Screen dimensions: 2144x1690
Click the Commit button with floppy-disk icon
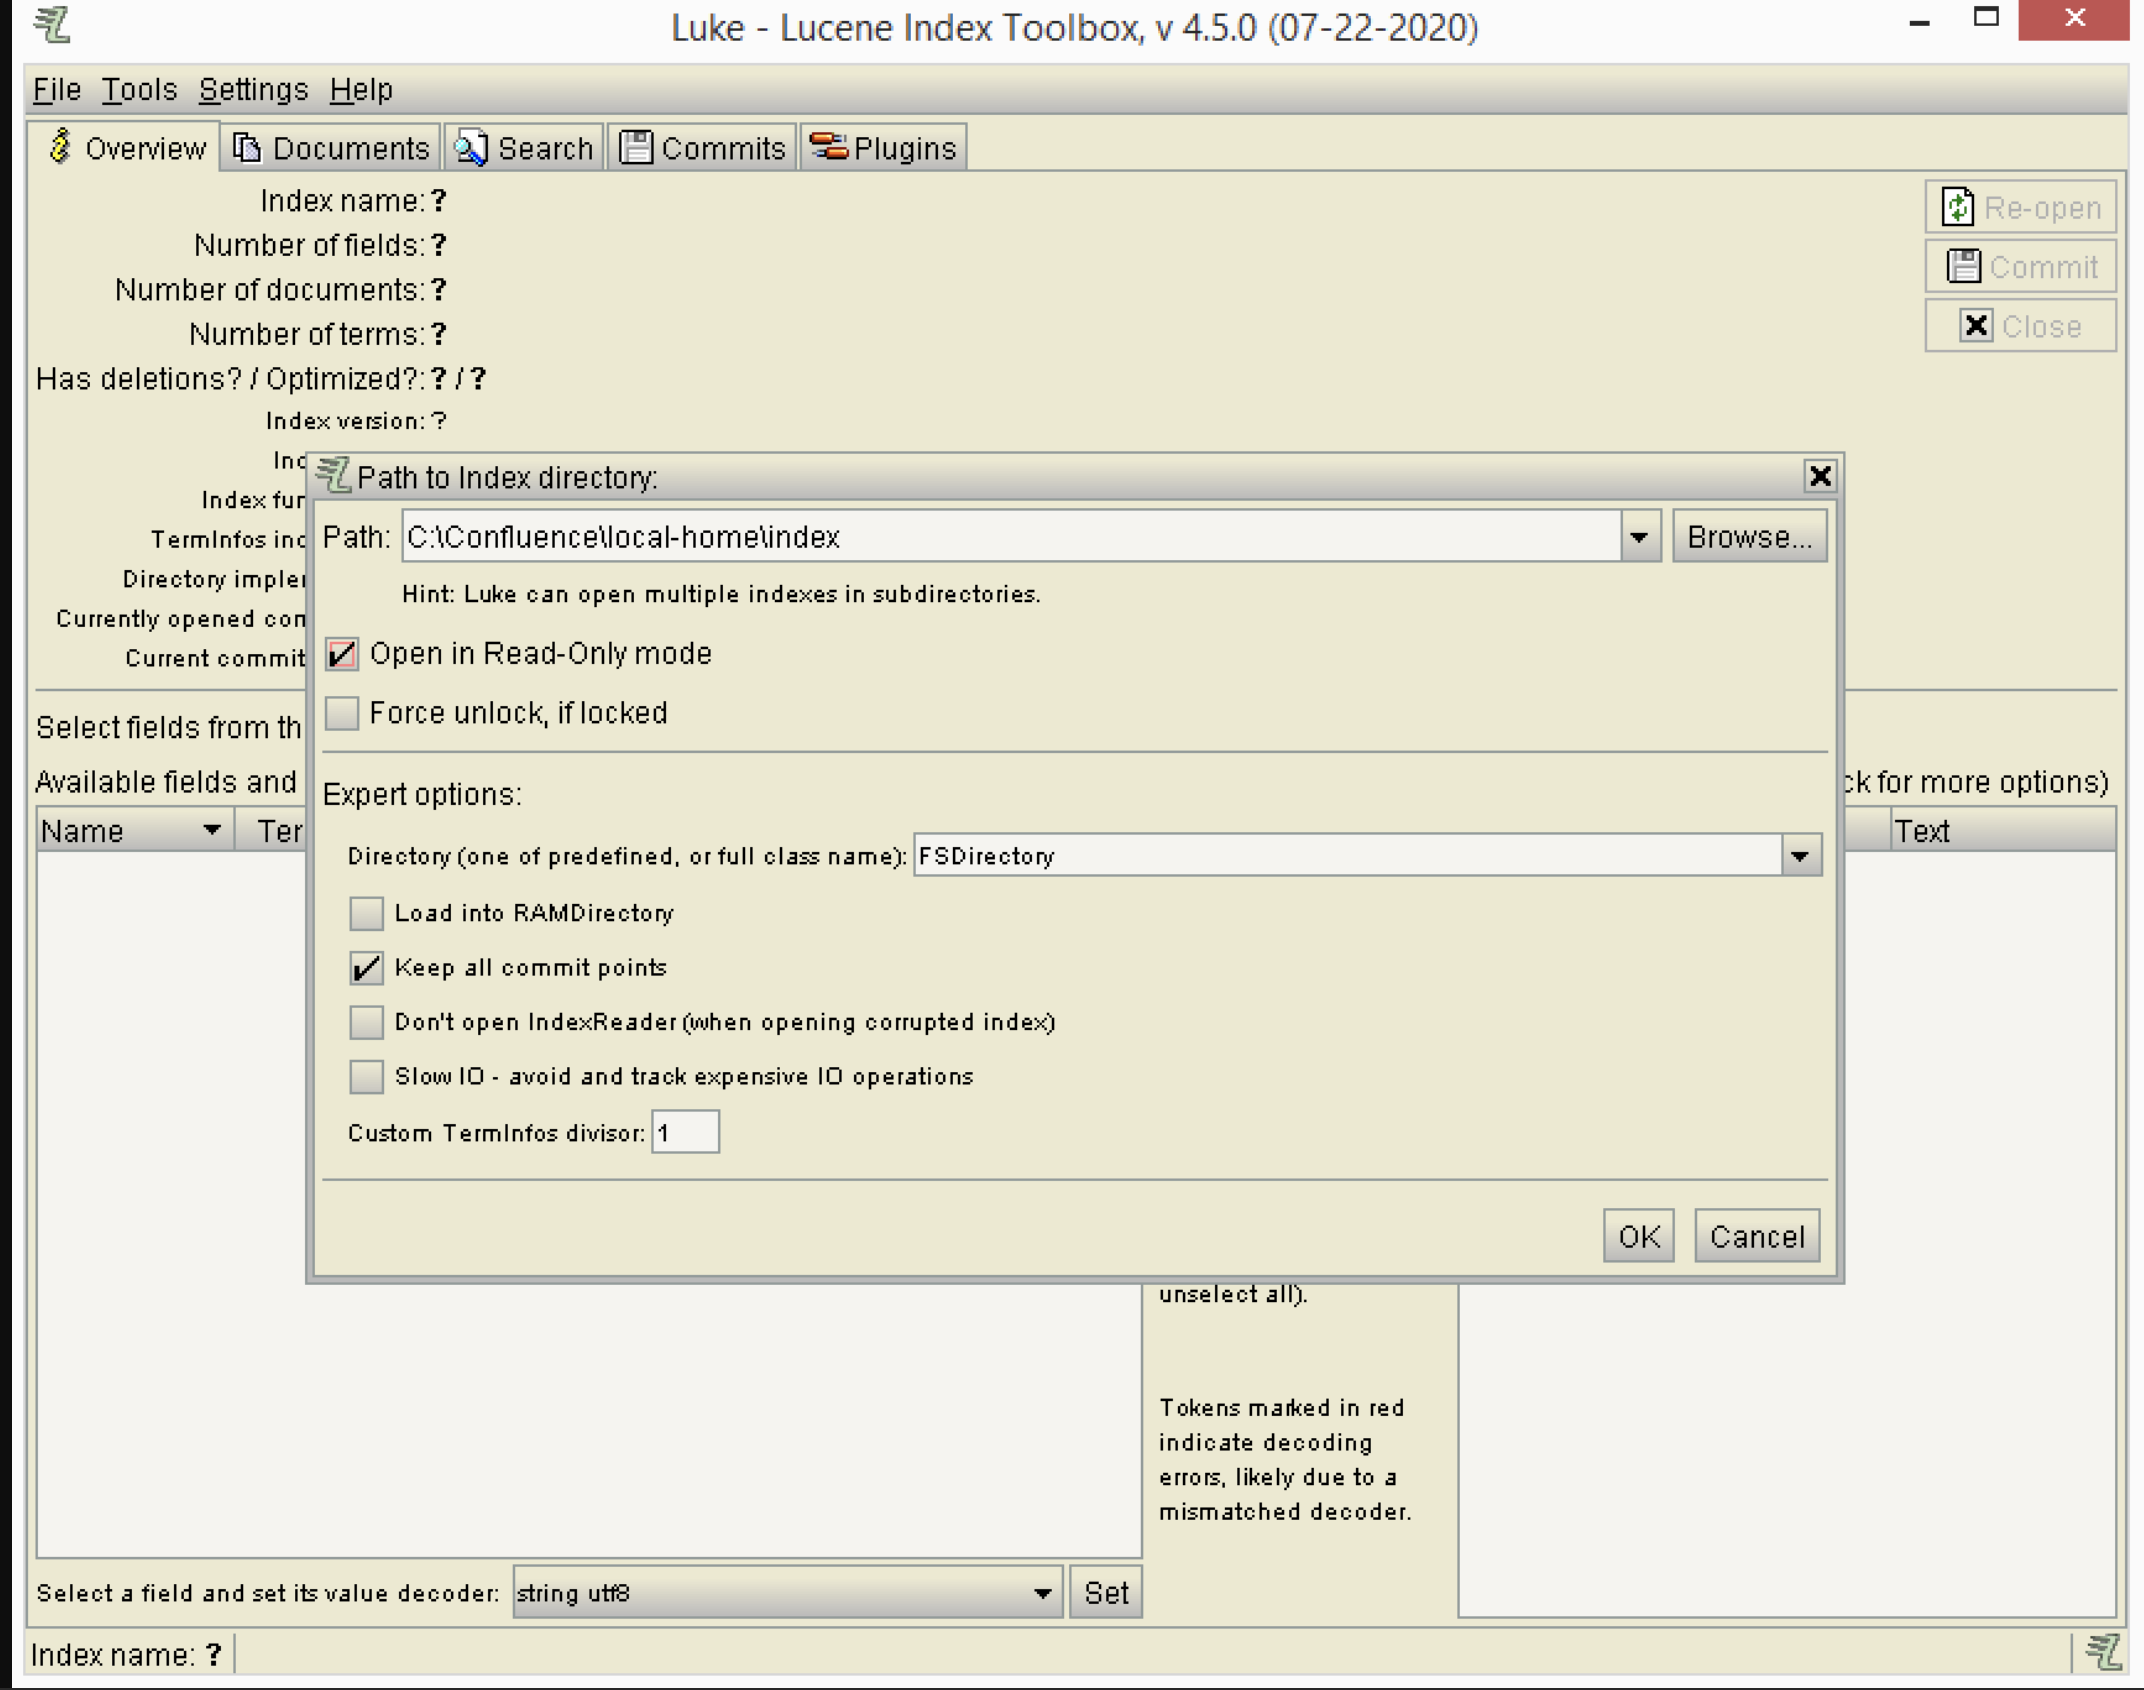coord(2020,267)
